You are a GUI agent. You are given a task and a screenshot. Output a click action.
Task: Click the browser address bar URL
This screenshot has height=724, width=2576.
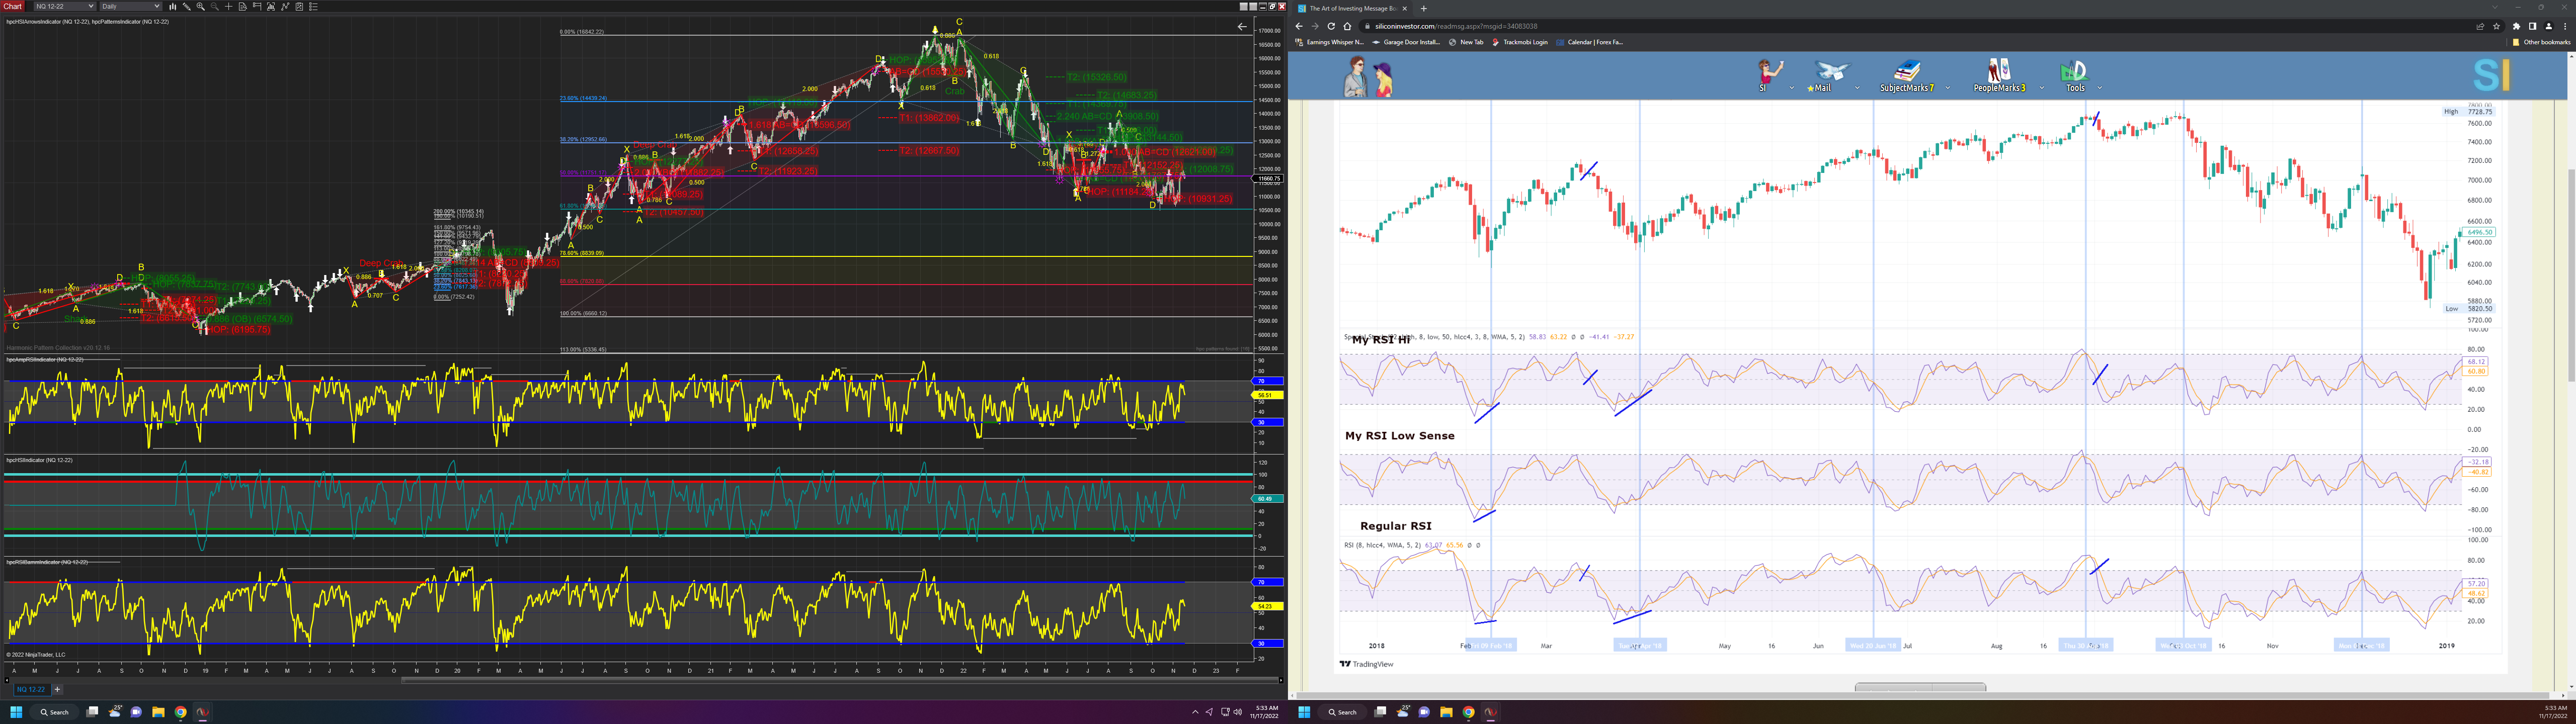1456,26
